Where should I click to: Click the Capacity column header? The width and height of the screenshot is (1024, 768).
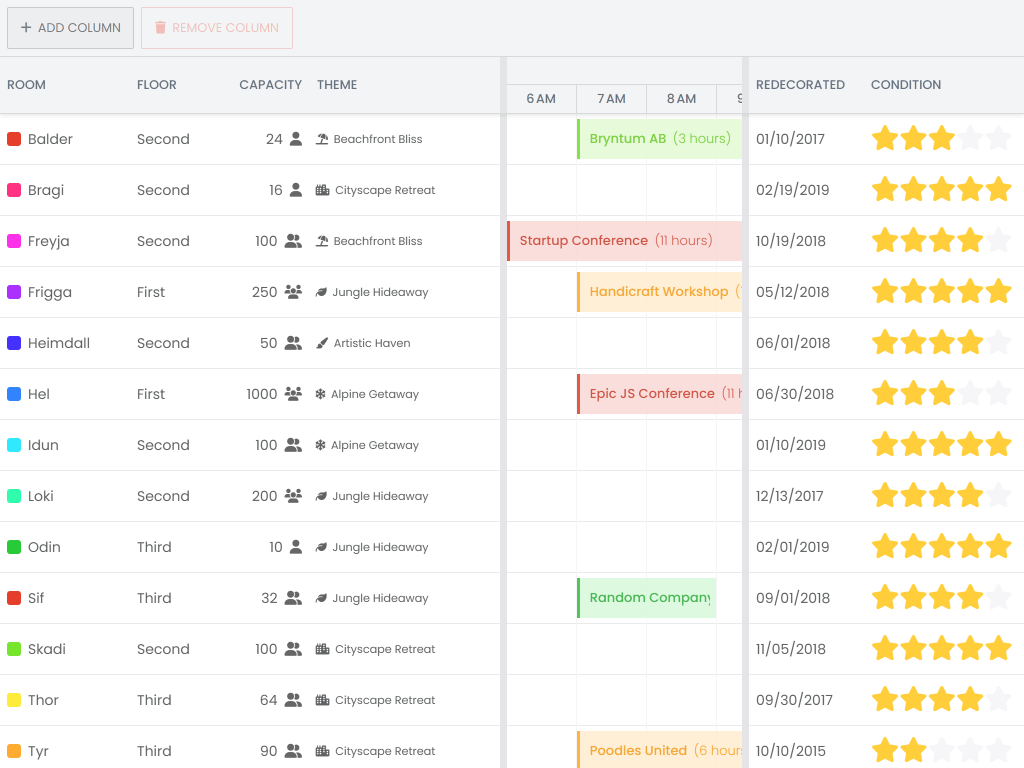270,85
